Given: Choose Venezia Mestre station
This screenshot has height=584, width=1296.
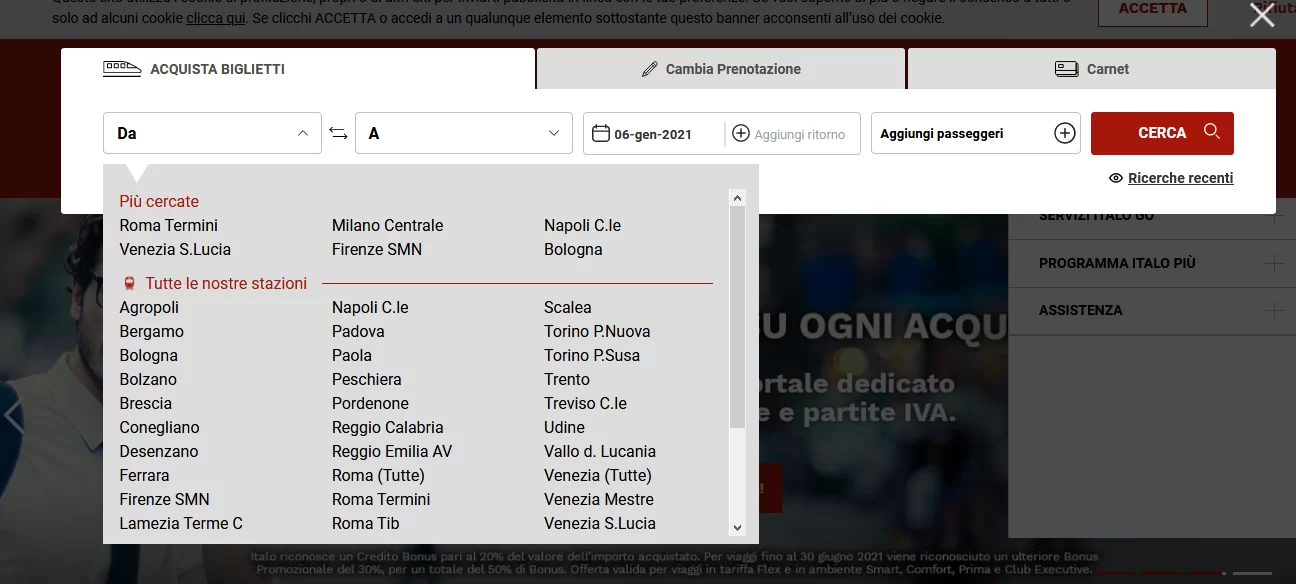Looking at the screenshot, I should pos(599,499).
